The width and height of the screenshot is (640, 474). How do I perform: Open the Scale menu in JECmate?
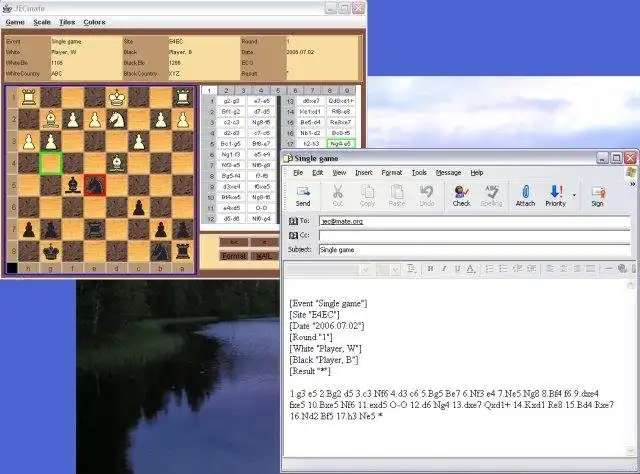pos(42,22)
